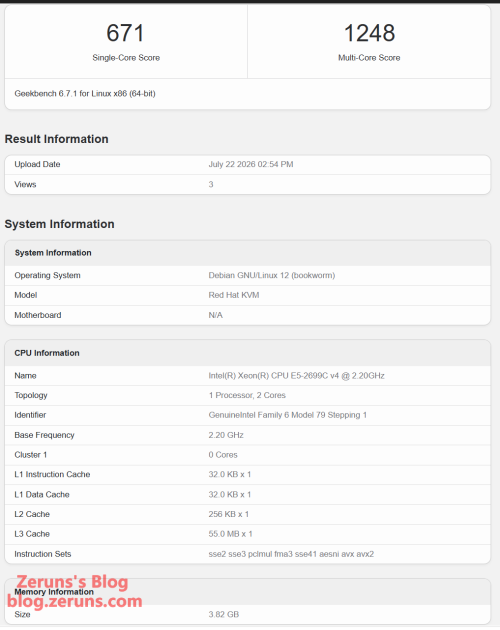Select the Instruction Sets list text

(291, 554)
